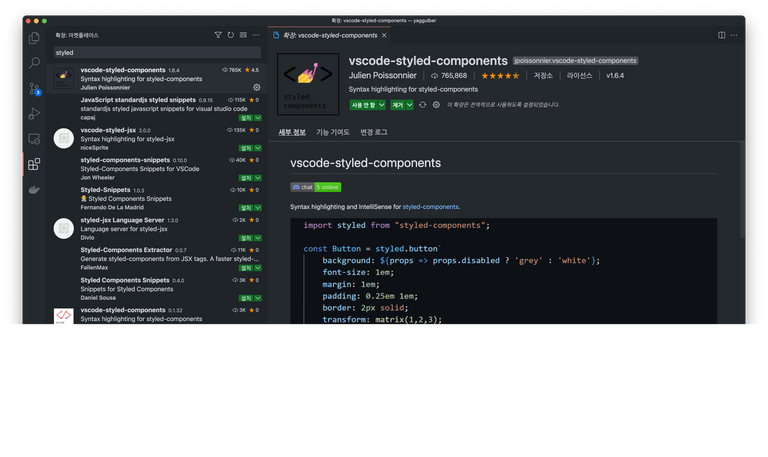This screenshot has height=457, width=768.
Task: Click the 제거 uninstall button
Action: (x=397, y=105)
